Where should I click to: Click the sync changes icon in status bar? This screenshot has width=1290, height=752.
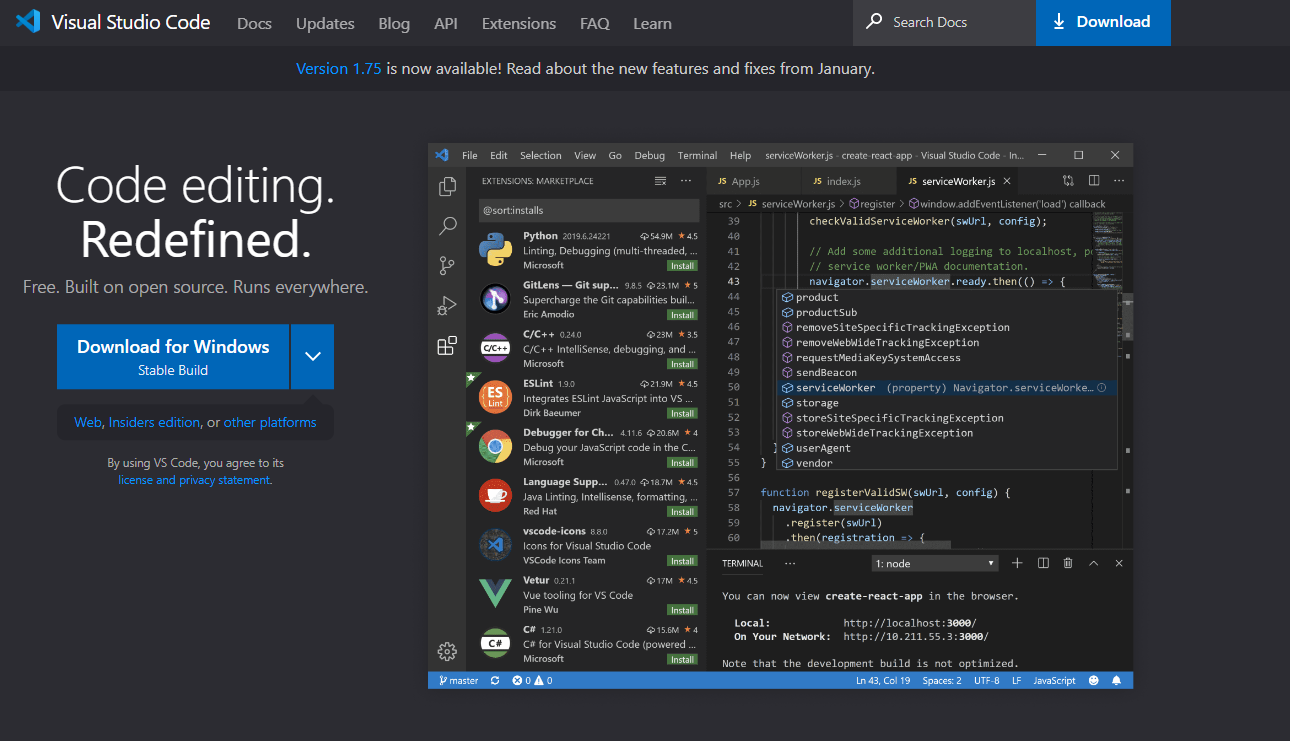coord(494,680)
